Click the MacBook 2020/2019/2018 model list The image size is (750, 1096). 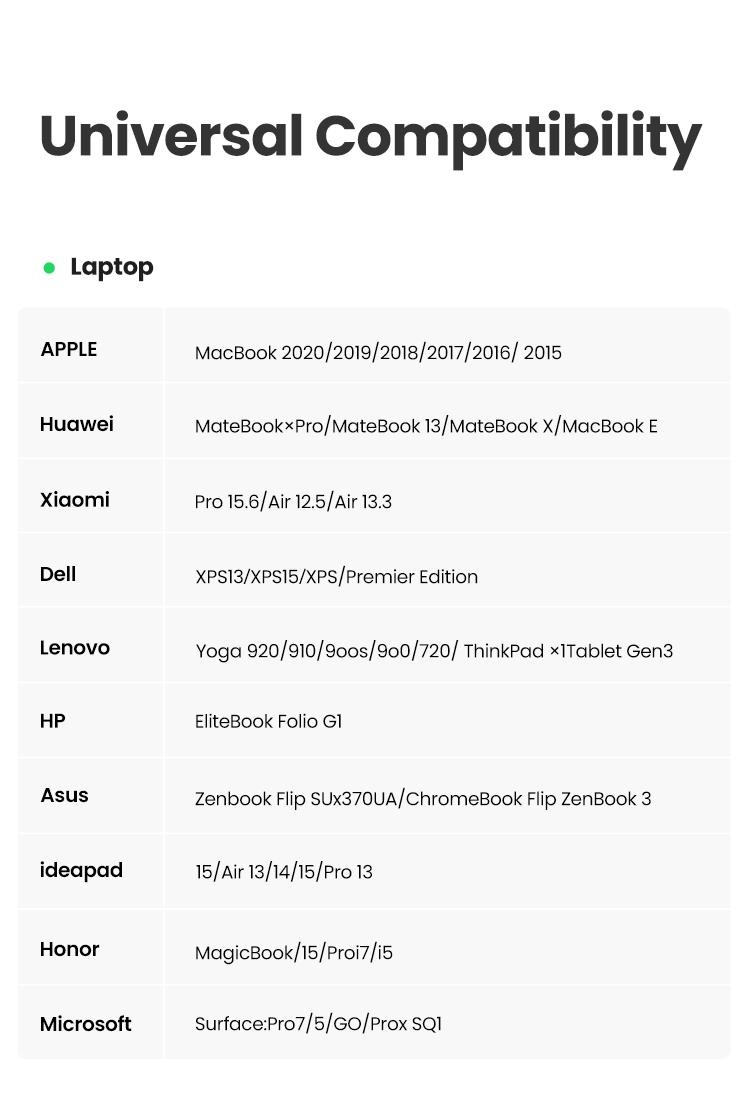[378, 353]
